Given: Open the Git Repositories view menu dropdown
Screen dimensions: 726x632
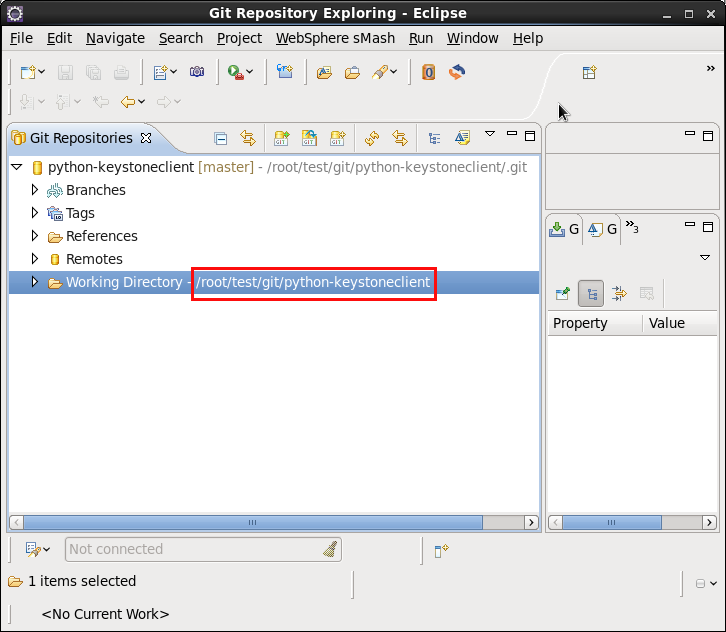Looking at the screenshot, I should coord(490,134).
